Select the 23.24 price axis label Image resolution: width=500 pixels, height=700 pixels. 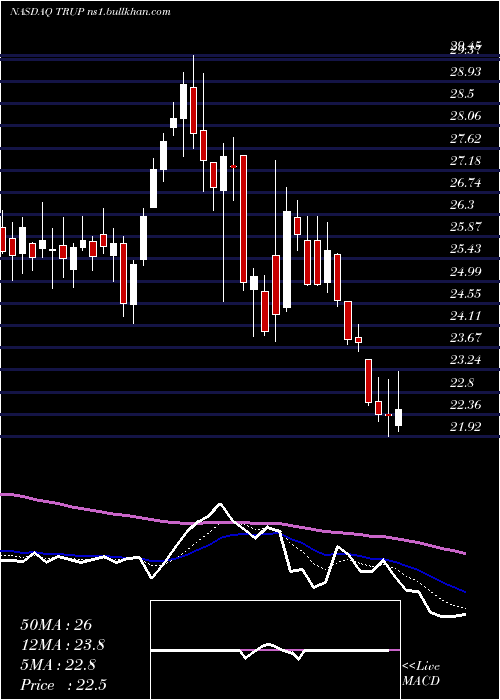click(466, 360)
